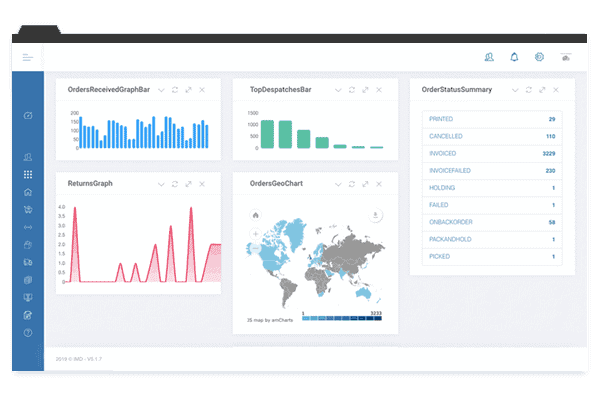Open the settings gear in top bar
The height and width of the screenshot is (400, 600).
tap(539, 57)
